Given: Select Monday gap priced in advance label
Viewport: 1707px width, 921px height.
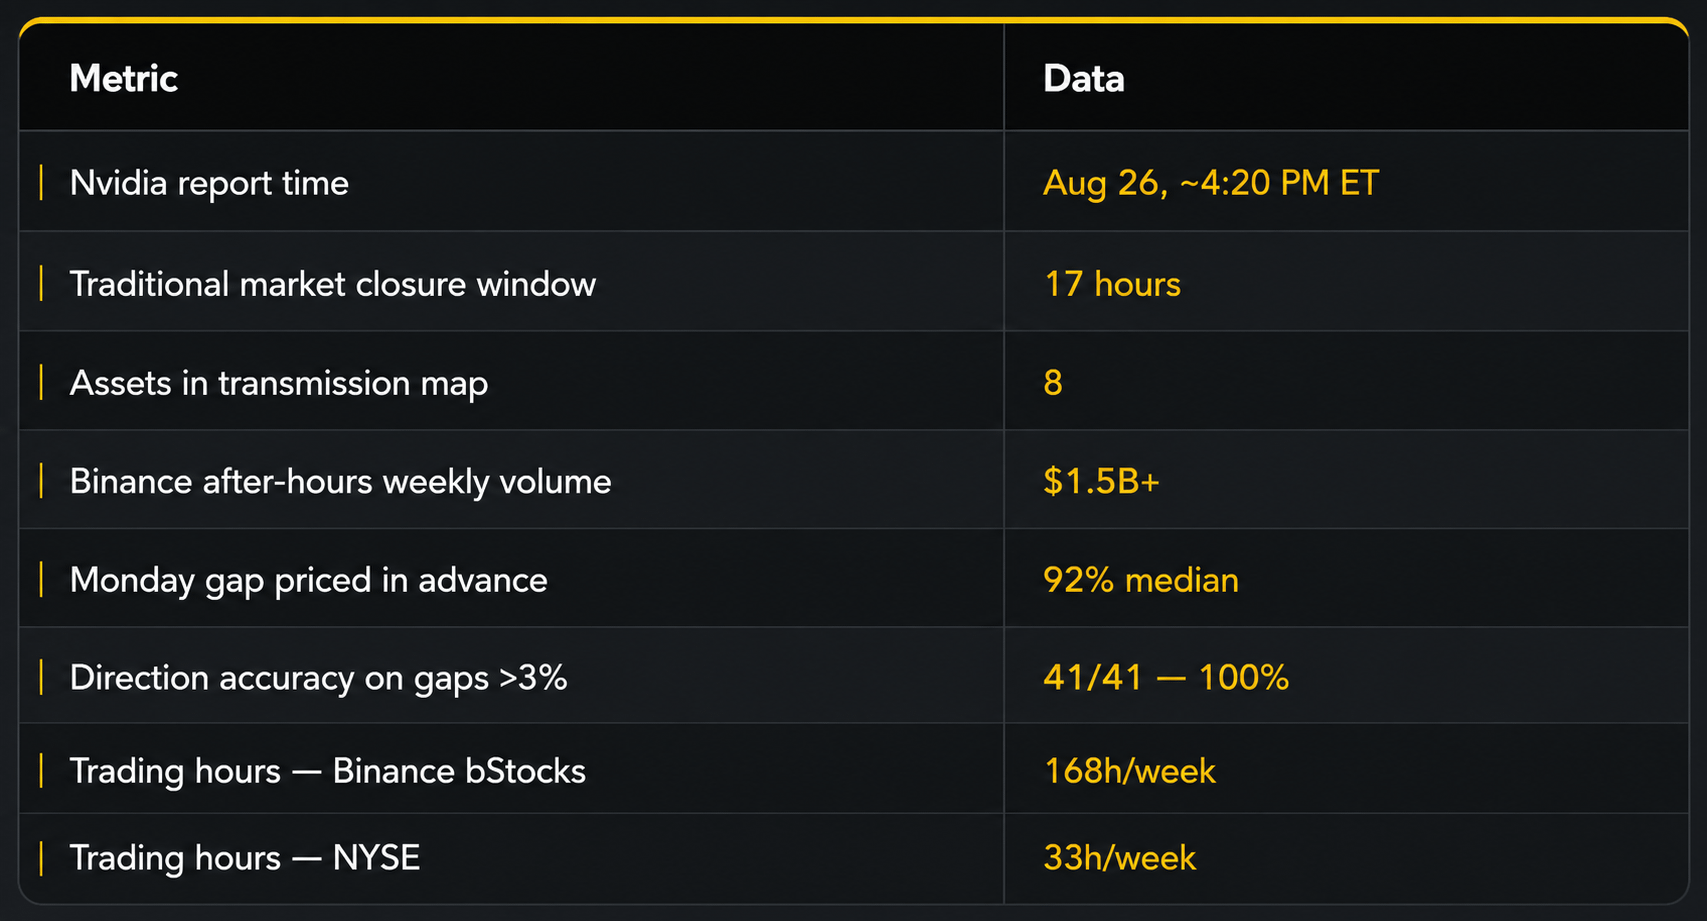Looking at the screenshot, I should 308,580.
